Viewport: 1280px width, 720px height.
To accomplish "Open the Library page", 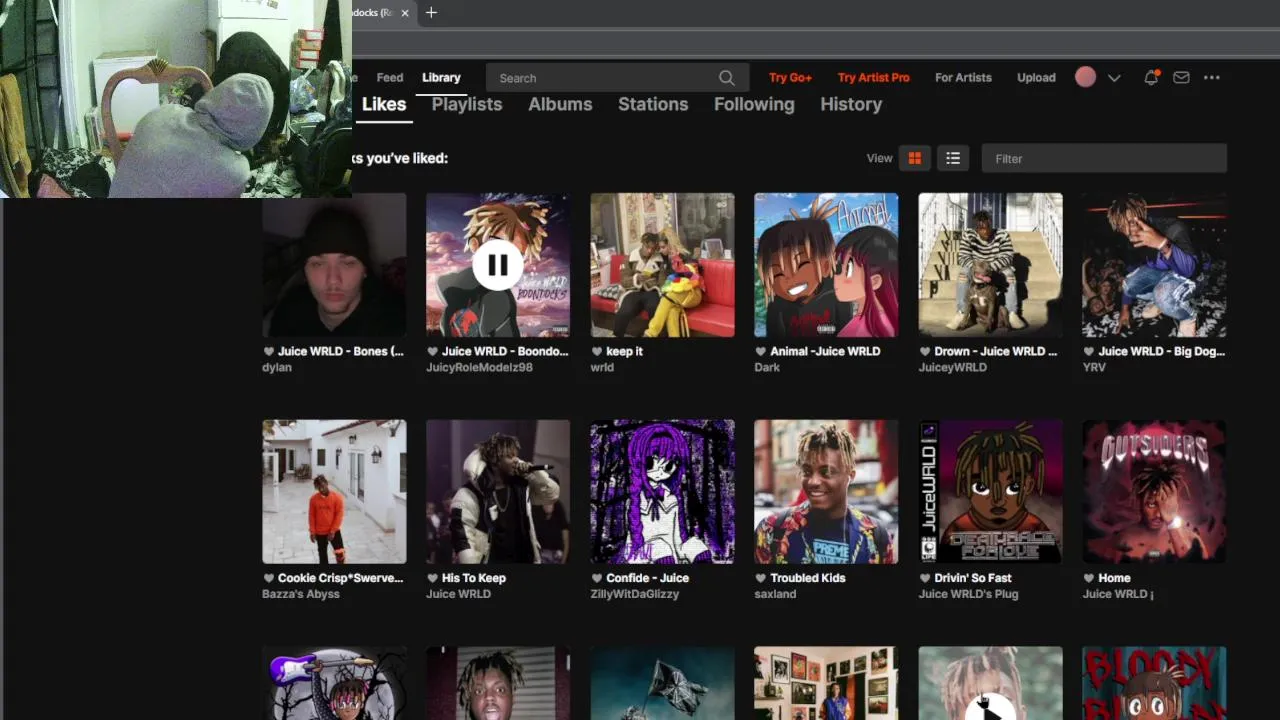I will tap(441, 77).
